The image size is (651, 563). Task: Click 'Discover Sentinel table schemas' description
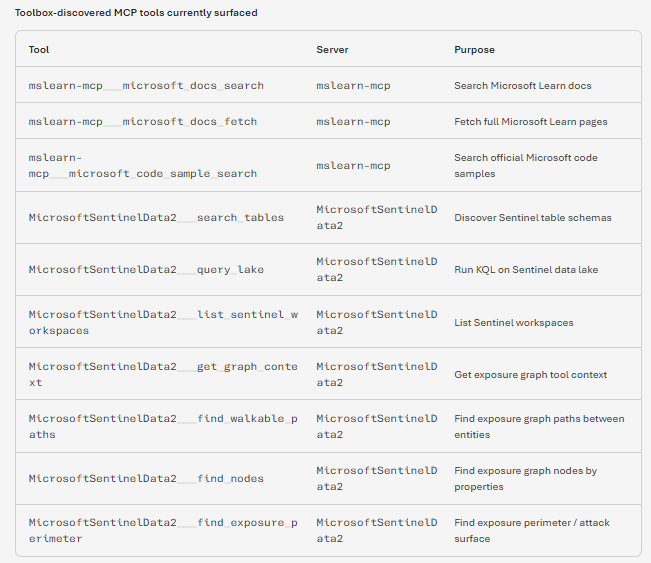point(533,218)
